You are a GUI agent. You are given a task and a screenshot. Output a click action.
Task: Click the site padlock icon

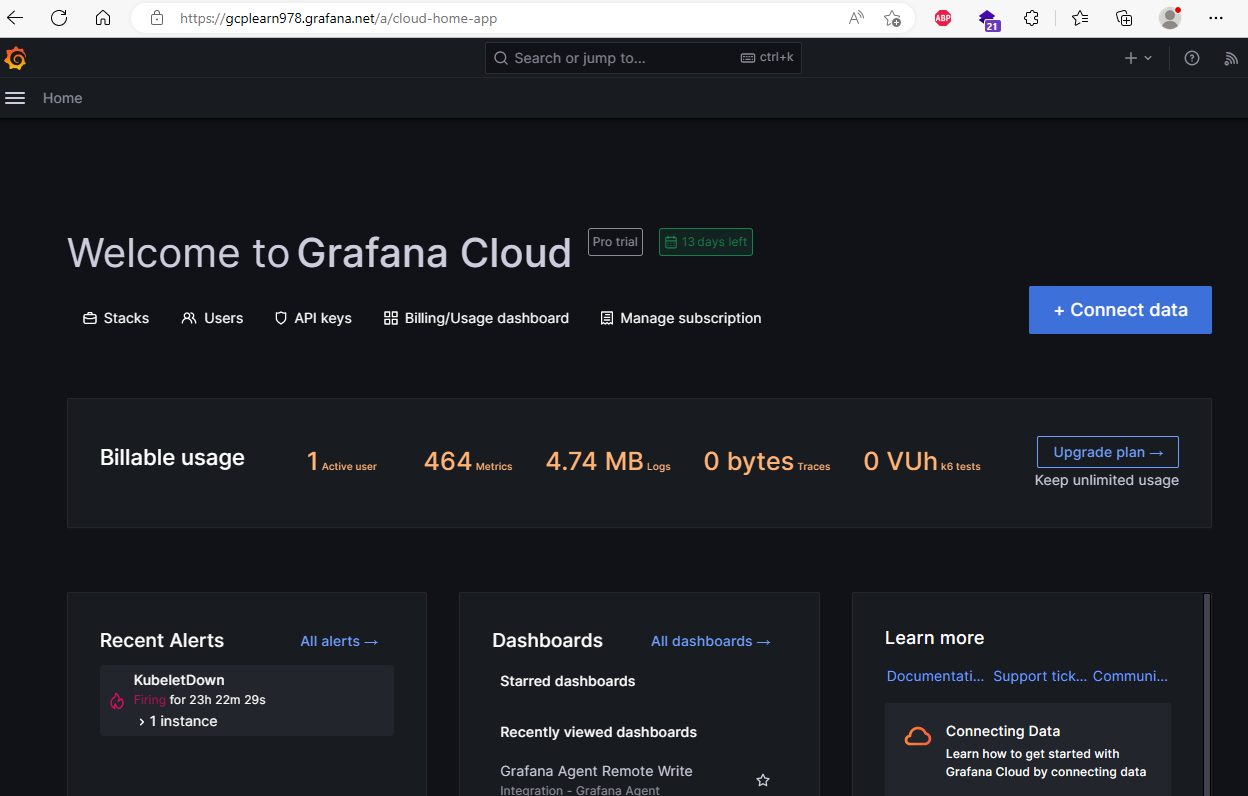(x=156, y=18)
